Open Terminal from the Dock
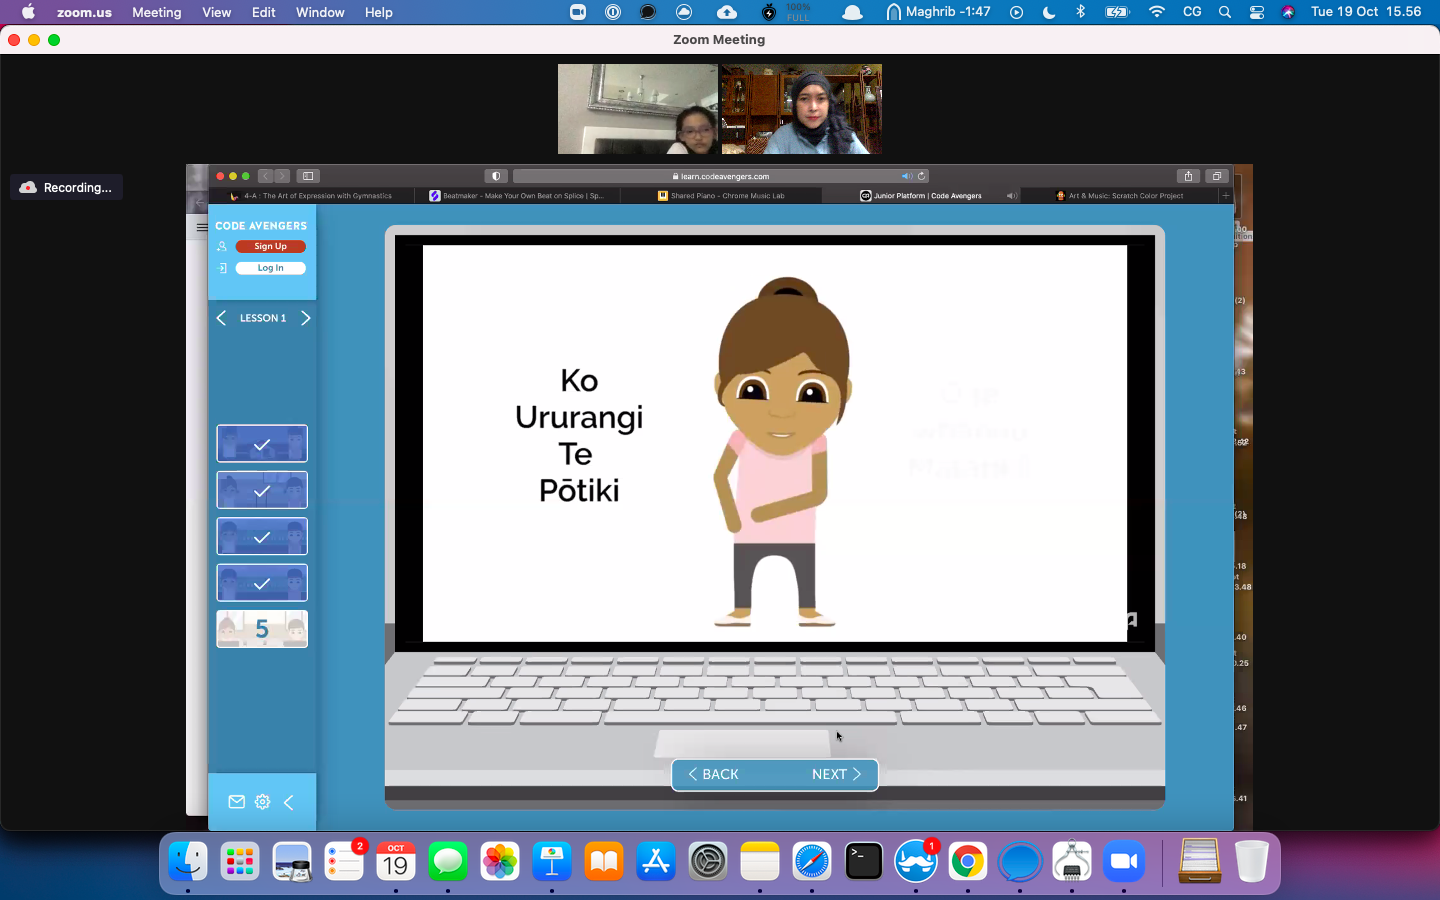Viewport: 1440px width, 900px height. pos(864,861)
